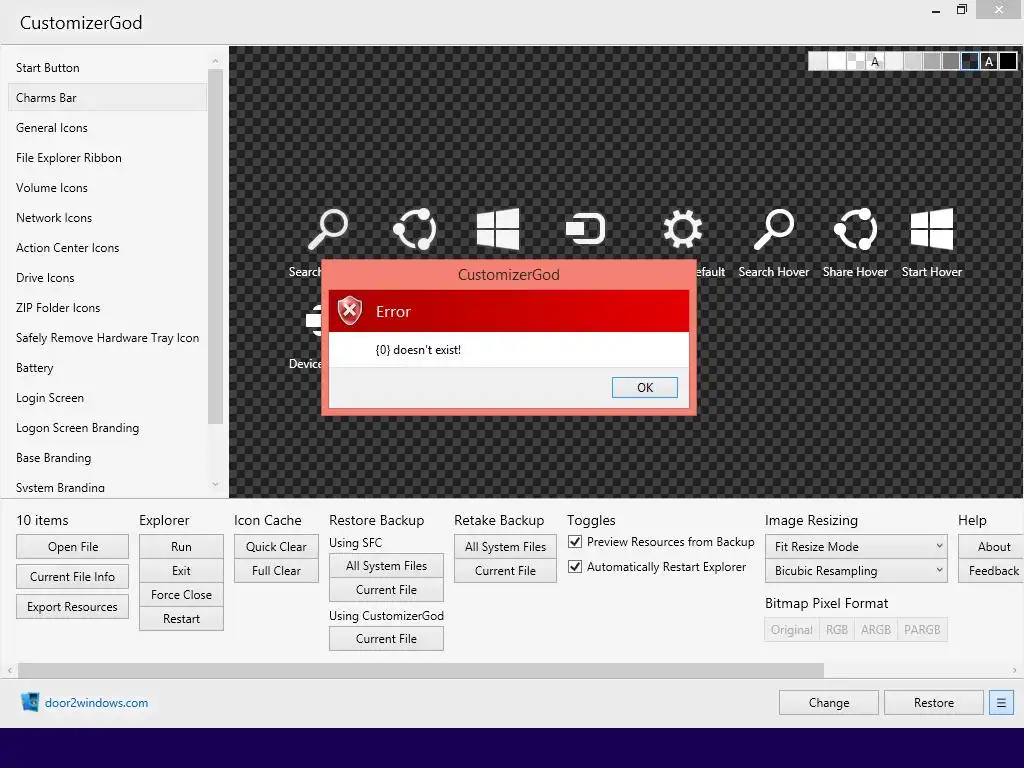Click All System Files under Using SFC
Screen dimensions: 1024x768
click(x=387, y=566)
